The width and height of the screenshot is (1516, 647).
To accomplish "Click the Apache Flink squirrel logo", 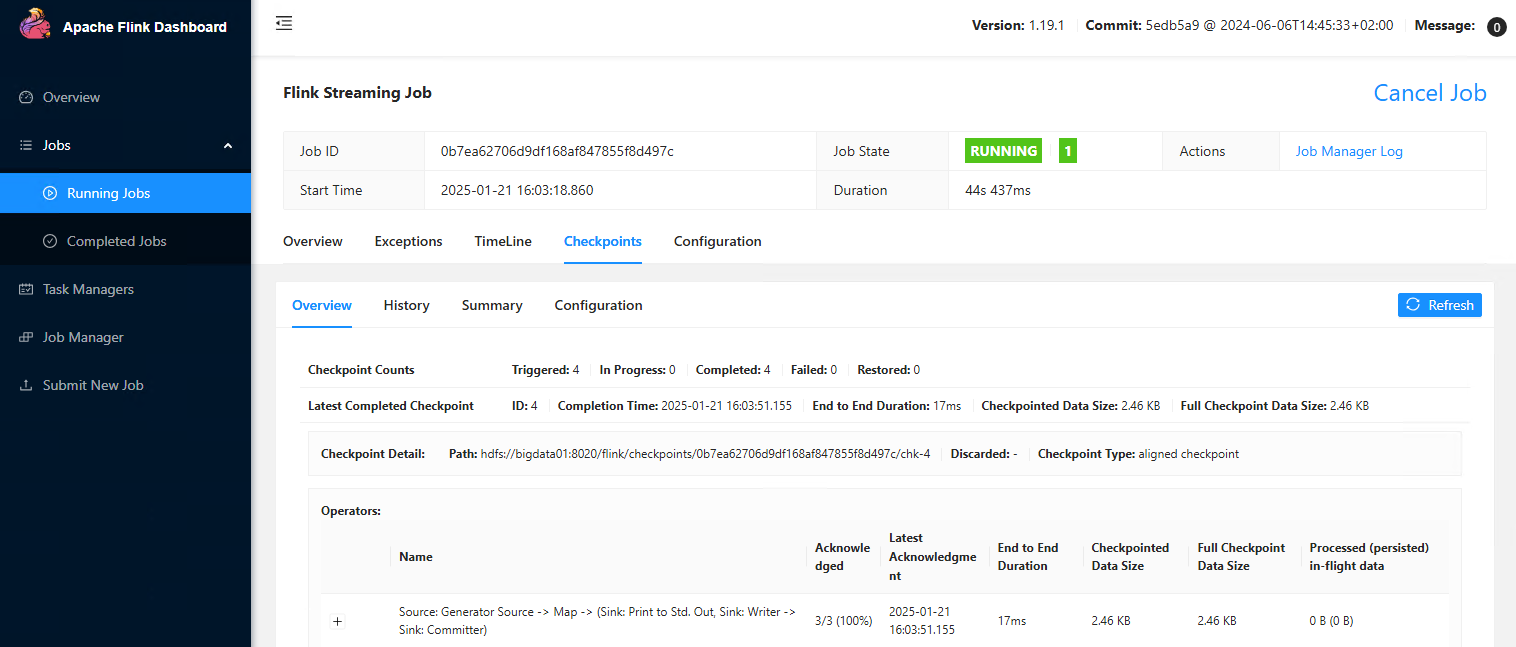I will (36, 25).
